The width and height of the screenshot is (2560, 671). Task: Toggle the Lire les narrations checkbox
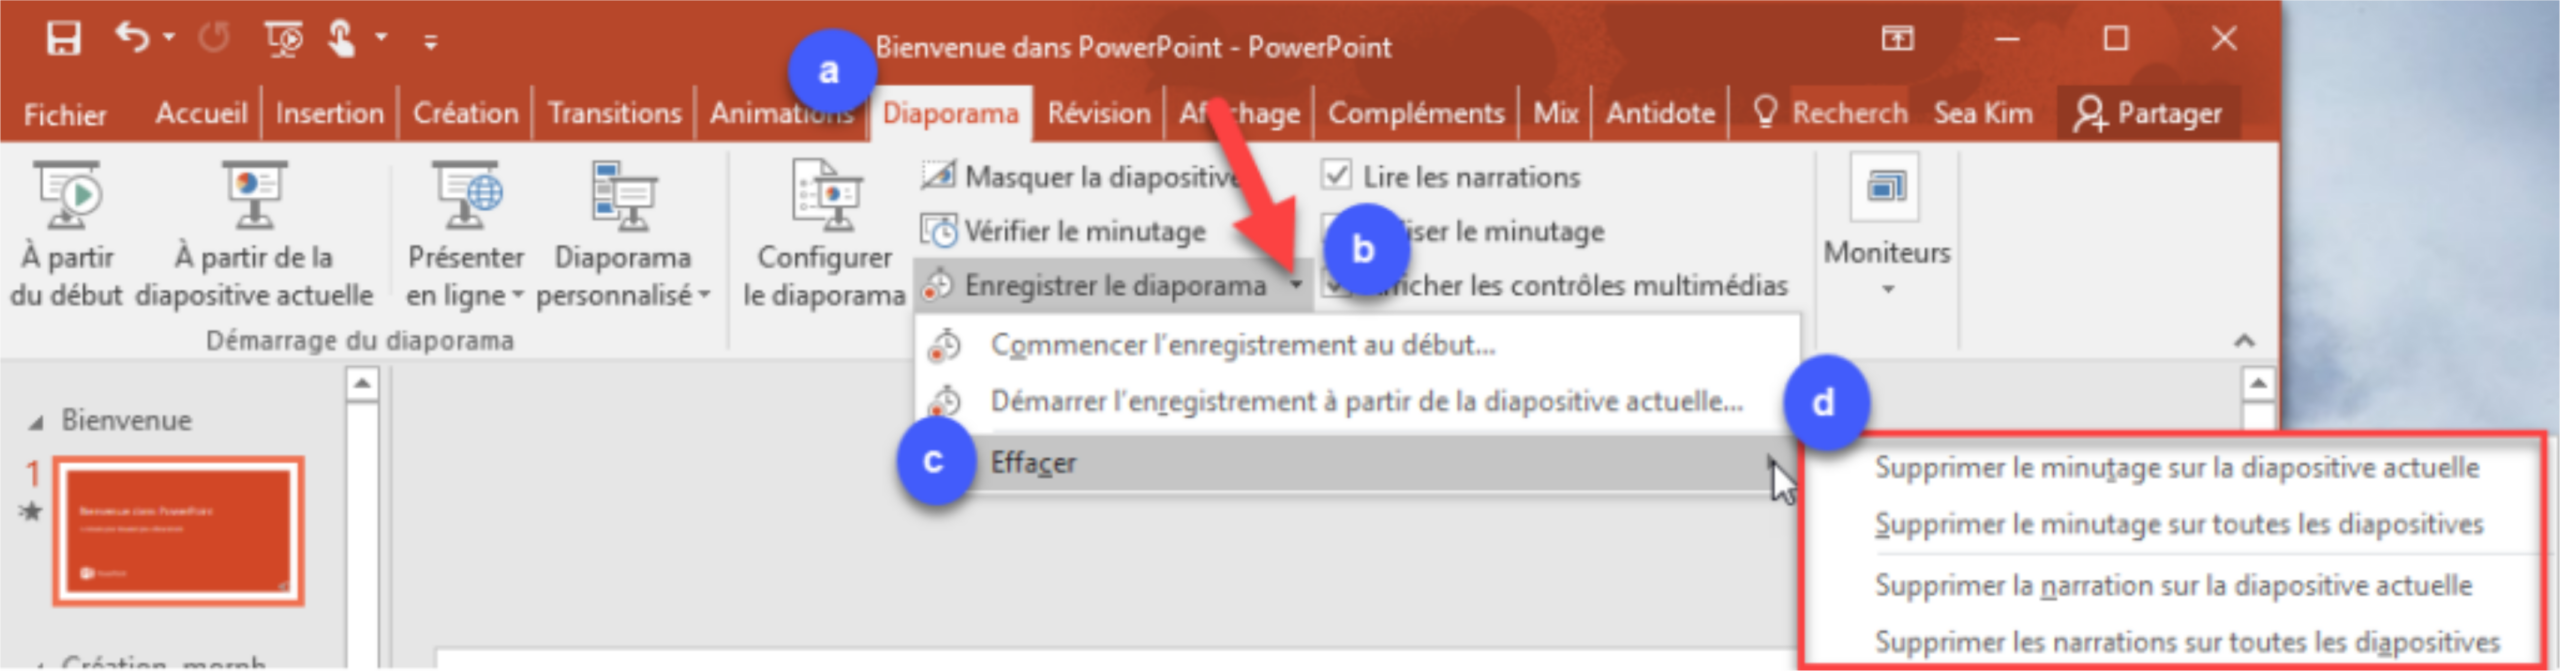1336,175
